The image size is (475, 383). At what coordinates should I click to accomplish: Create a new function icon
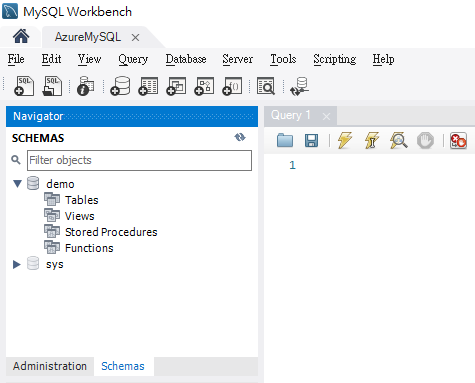[x=232, y=86]
